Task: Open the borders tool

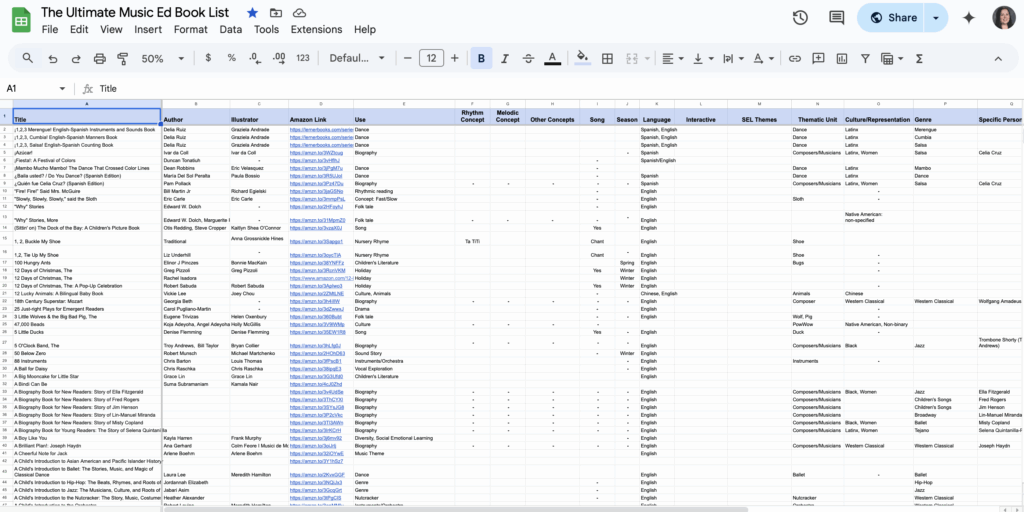Action: pos(607,58)
